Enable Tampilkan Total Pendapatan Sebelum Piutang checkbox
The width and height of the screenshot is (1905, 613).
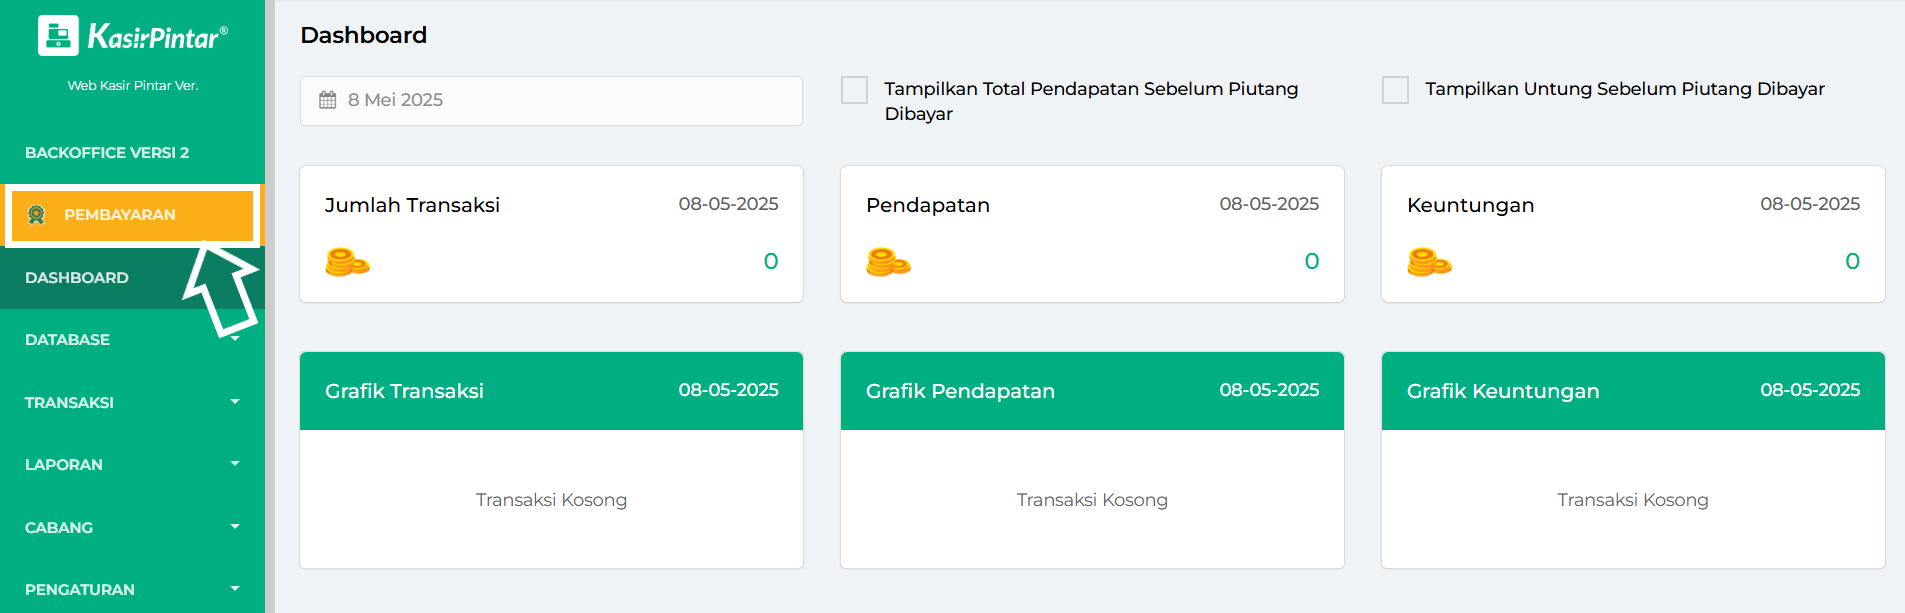tap(854, 90)
